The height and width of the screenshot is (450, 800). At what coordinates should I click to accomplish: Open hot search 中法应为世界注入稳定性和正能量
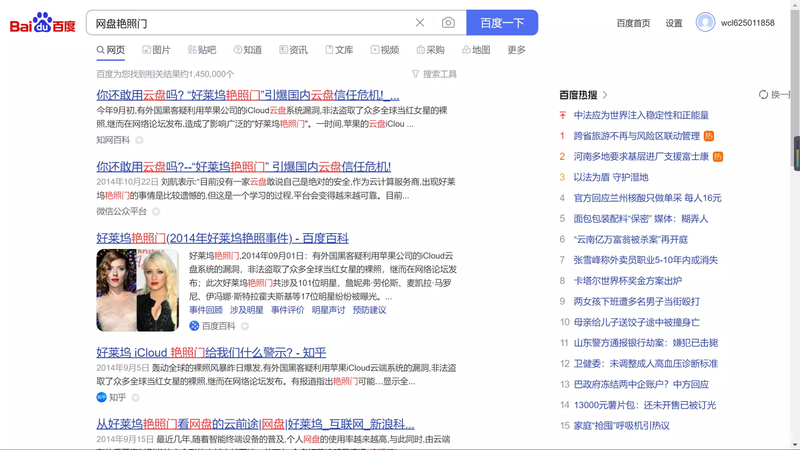coord(641,115)
